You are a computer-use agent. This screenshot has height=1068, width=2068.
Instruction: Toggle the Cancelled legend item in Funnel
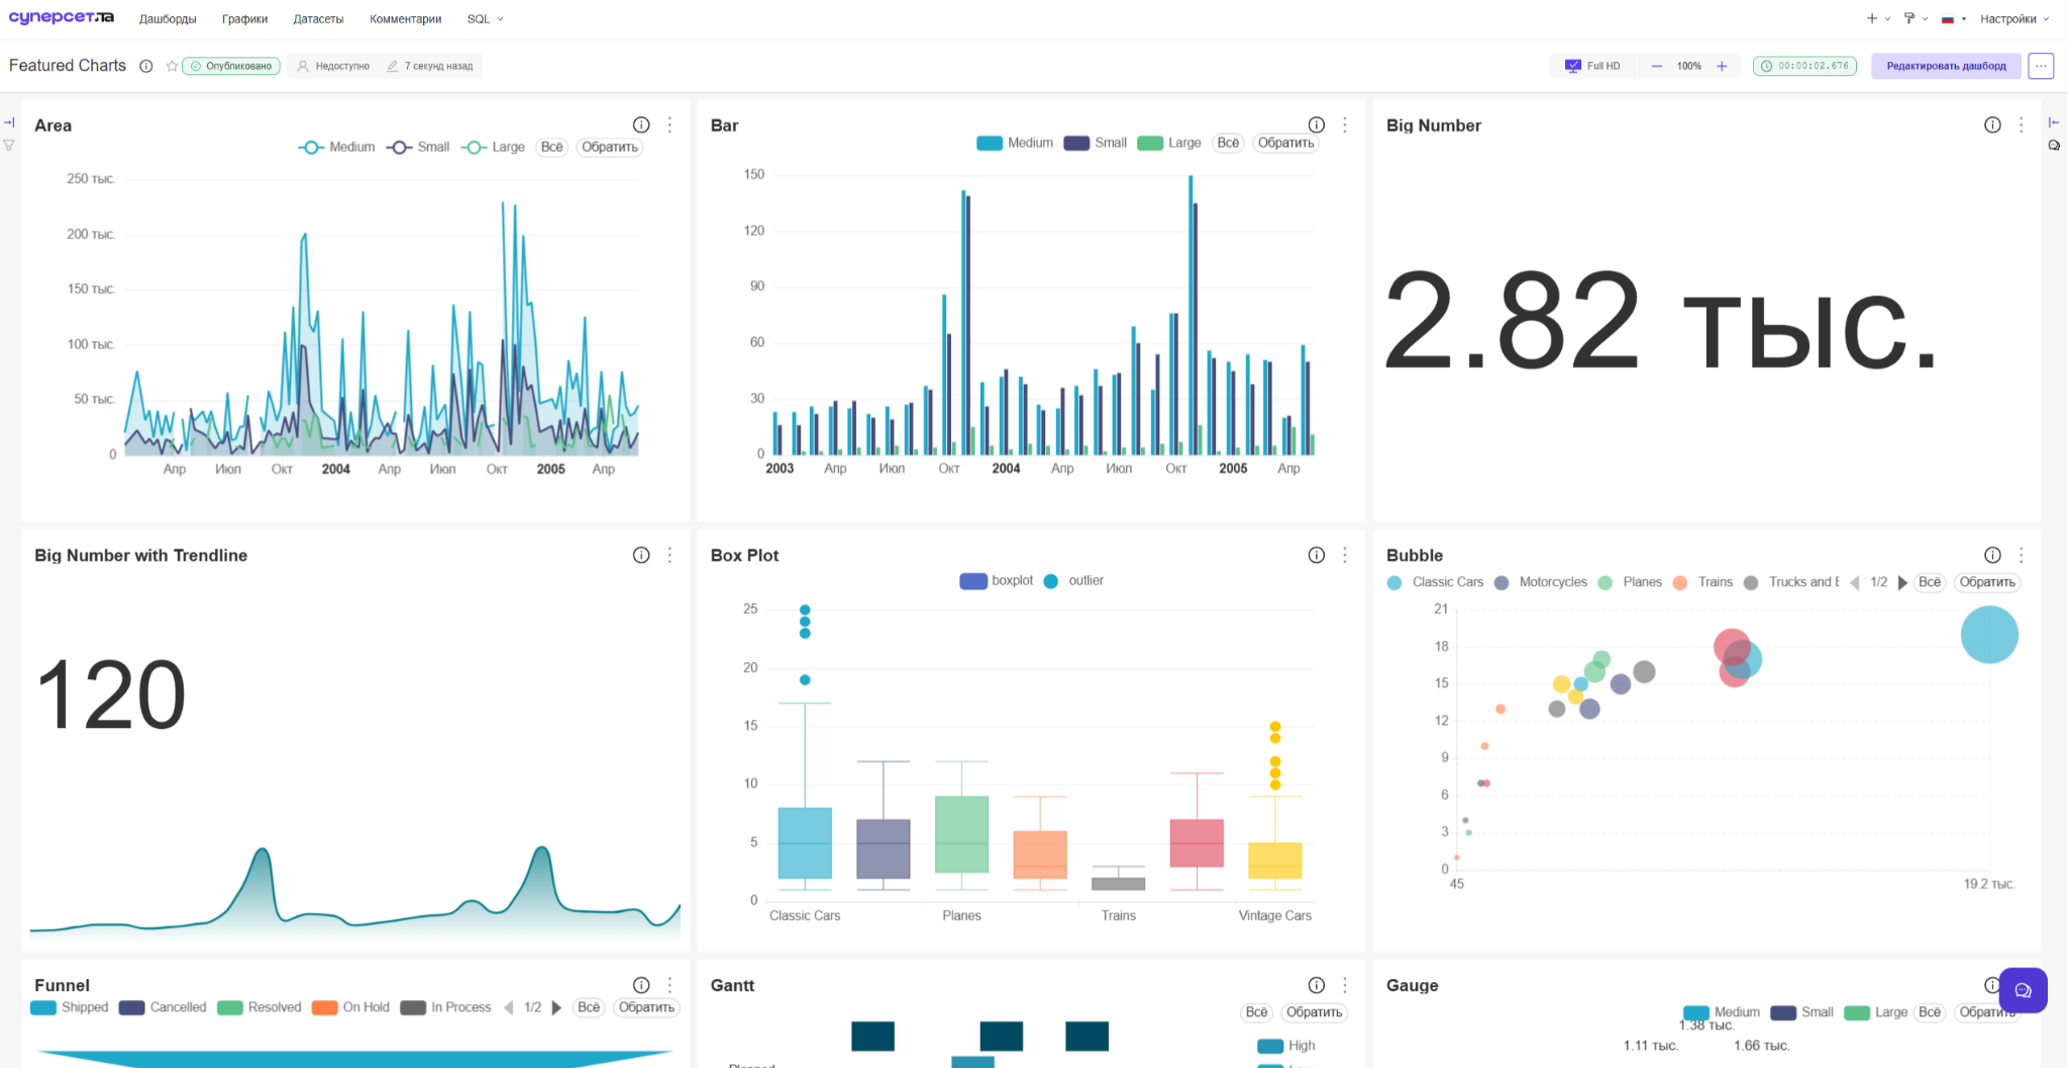point(162,1007)
